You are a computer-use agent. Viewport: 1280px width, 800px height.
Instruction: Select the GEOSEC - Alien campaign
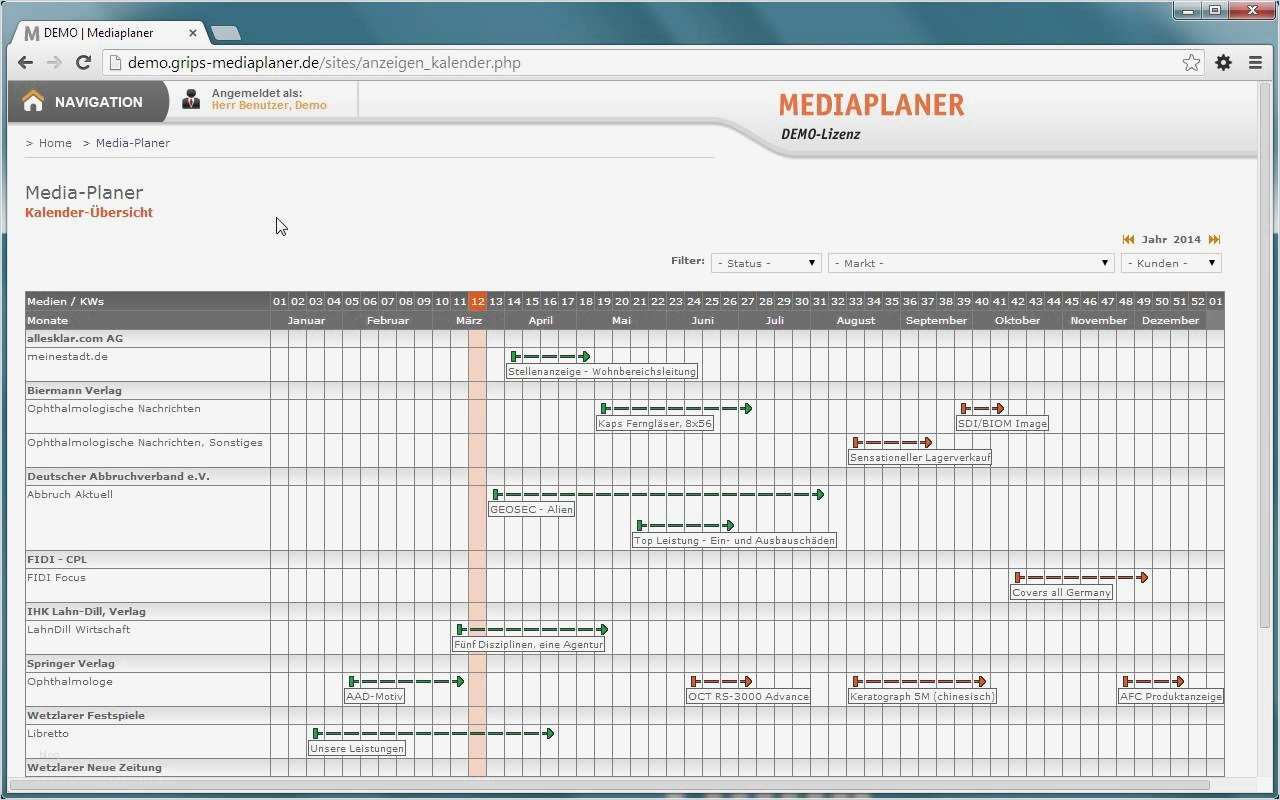531,509
